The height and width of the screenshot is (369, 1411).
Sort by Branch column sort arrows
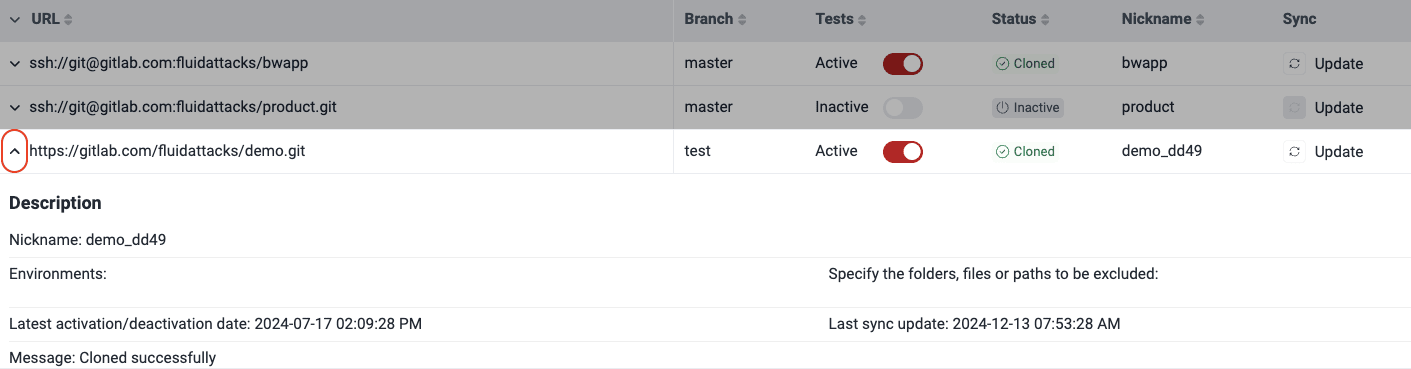pos(742,19)
